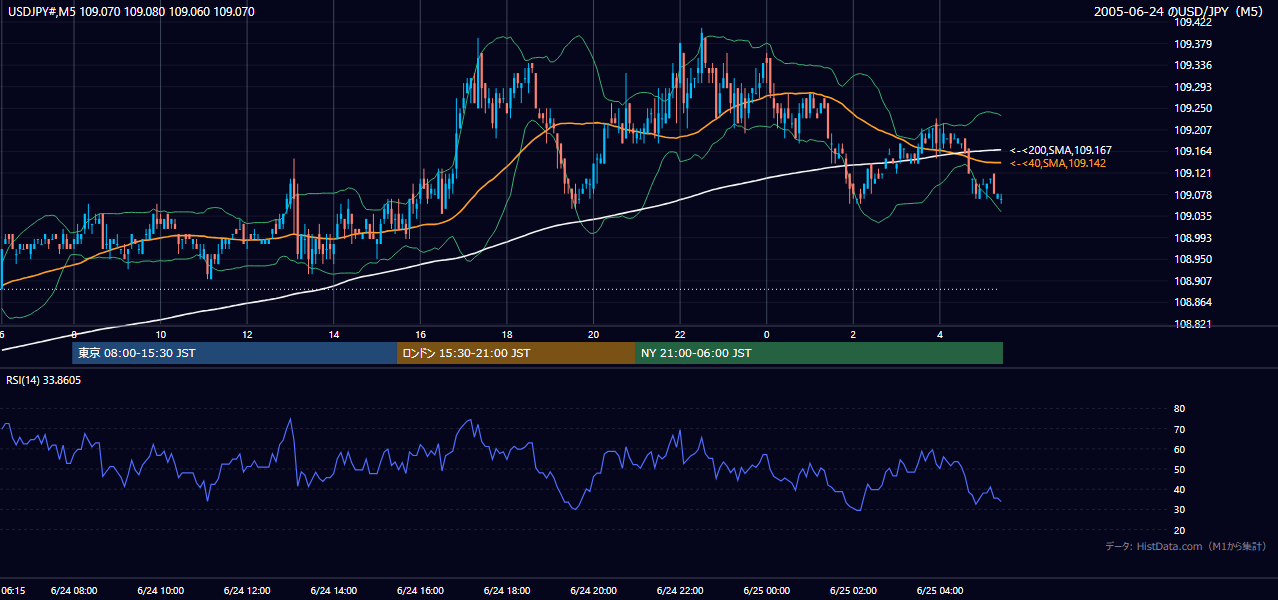Image resolution: width=1278 pixels, height=600 pixels.
Task: Click the 6/25 02:00 date axis label
Action: [853, 591]
